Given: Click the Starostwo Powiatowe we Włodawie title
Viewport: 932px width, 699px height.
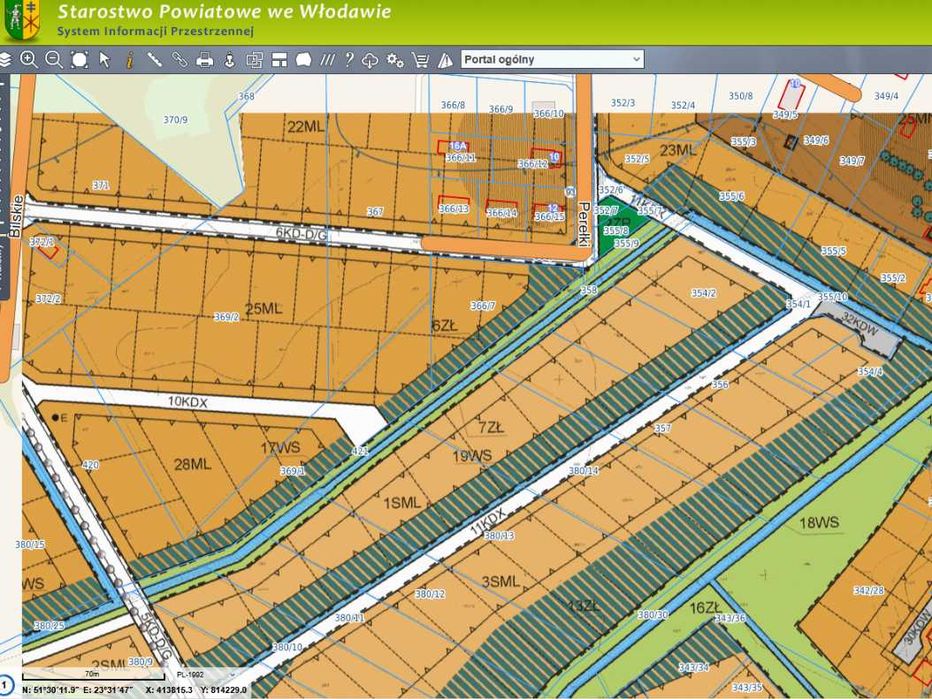Looking at the screenshot, I should (x=224, y=11).
